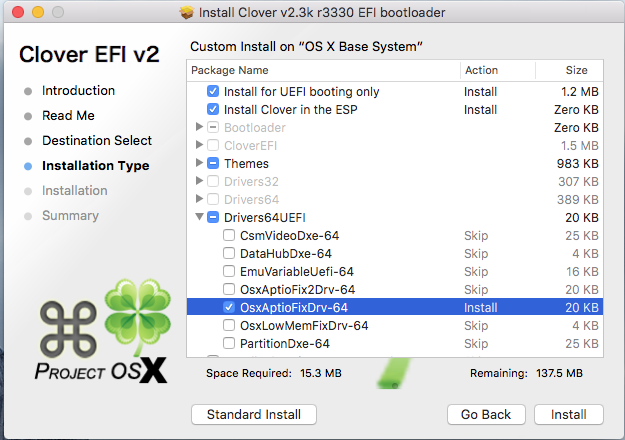This screenshot has height=440, width=625.
Task: Click the Action column header
Action: pos(498,71)
